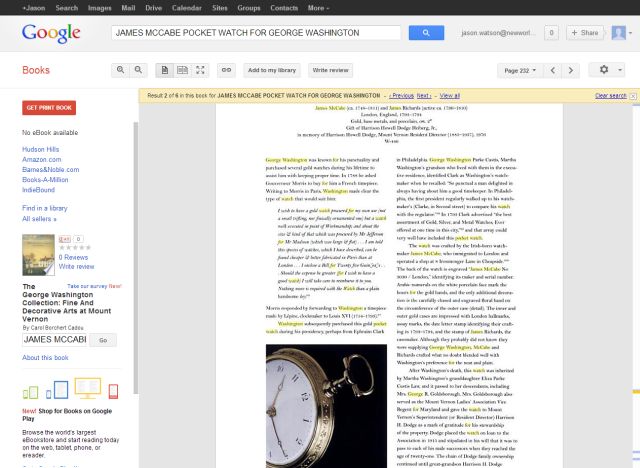This screenshot has height=468, width=640.
Task: Click the notifications count box showing 0
Action: pyautogui.click(x=551, y=33)
